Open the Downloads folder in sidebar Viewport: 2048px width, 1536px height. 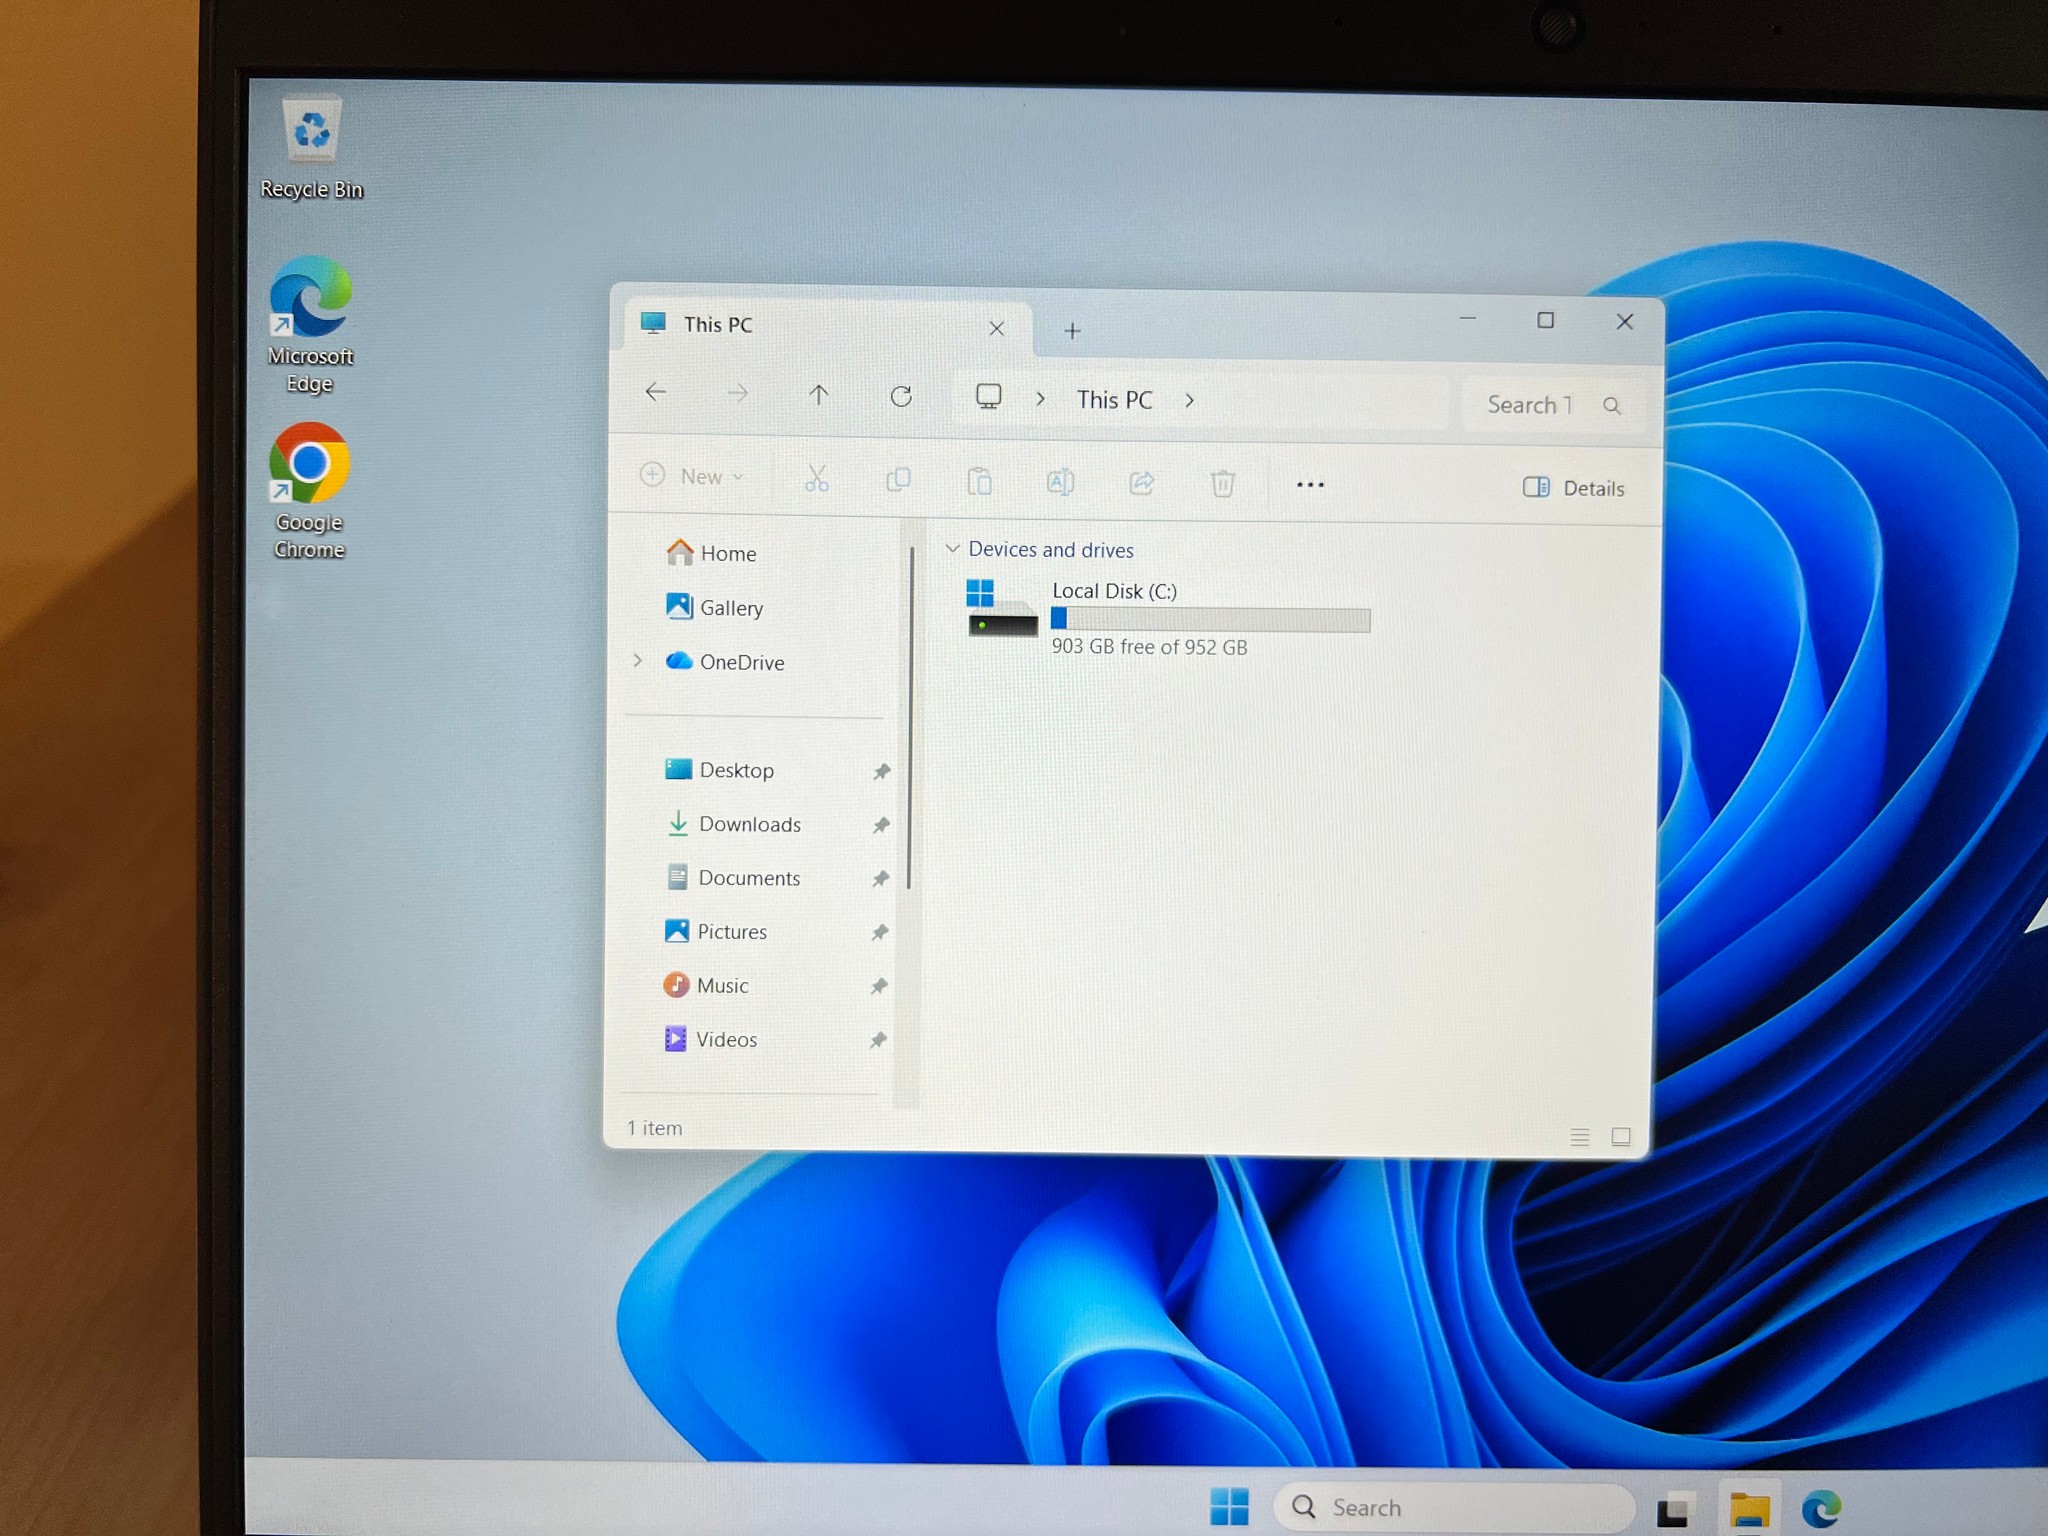click(x=733, y=824)
